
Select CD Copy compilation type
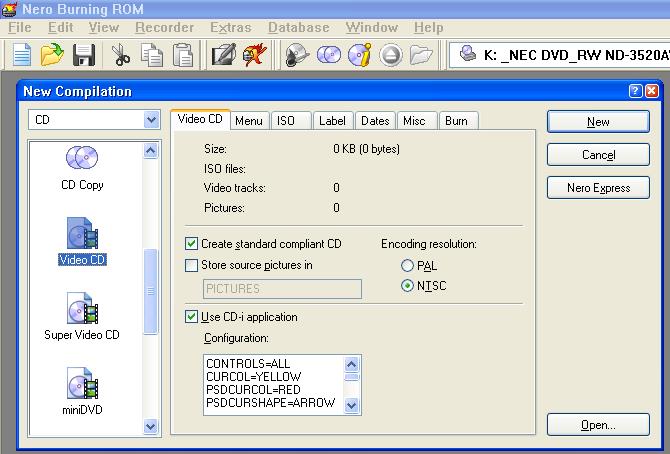[82, 168]
